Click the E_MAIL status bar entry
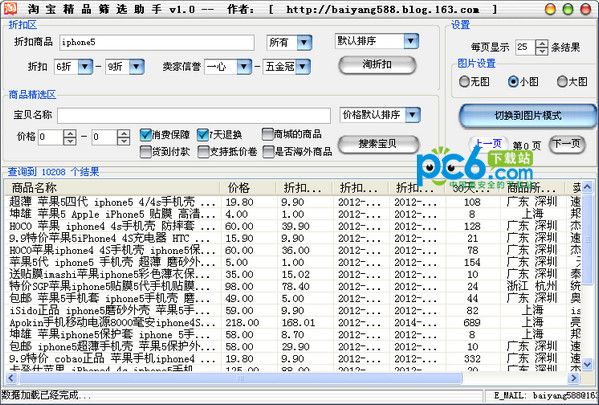Image resolution: width=599 pixels, height=405 pixels. coord(546,395)
